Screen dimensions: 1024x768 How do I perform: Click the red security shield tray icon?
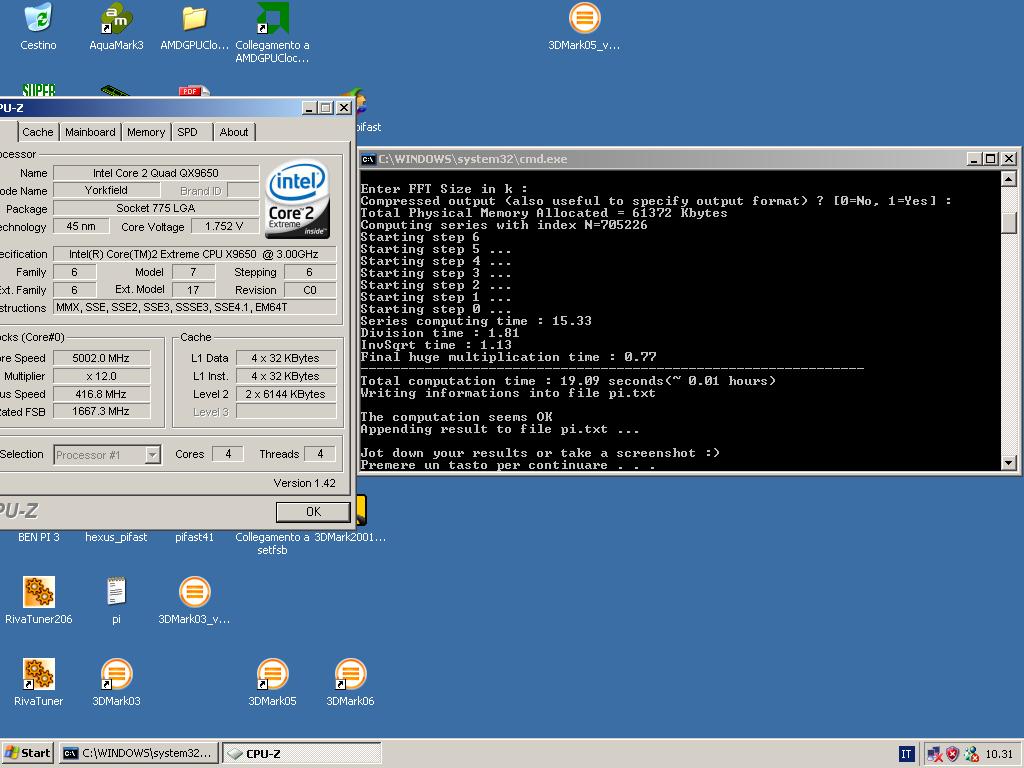pyautogui.click(x=953, y=754)
